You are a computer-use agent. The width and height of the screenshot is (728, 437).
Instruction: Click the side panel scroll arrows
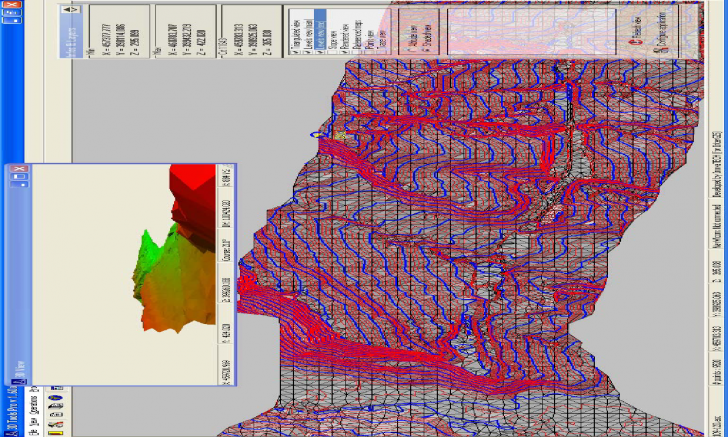[71, 11]
